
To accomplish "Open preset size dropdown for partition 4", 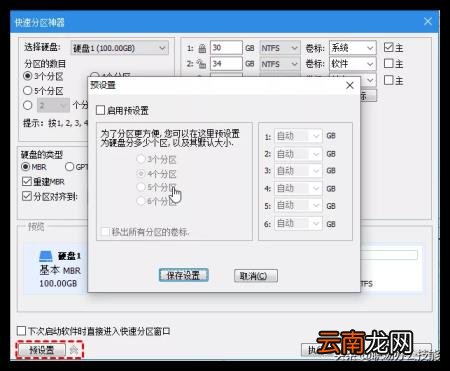I will point(298,189).
